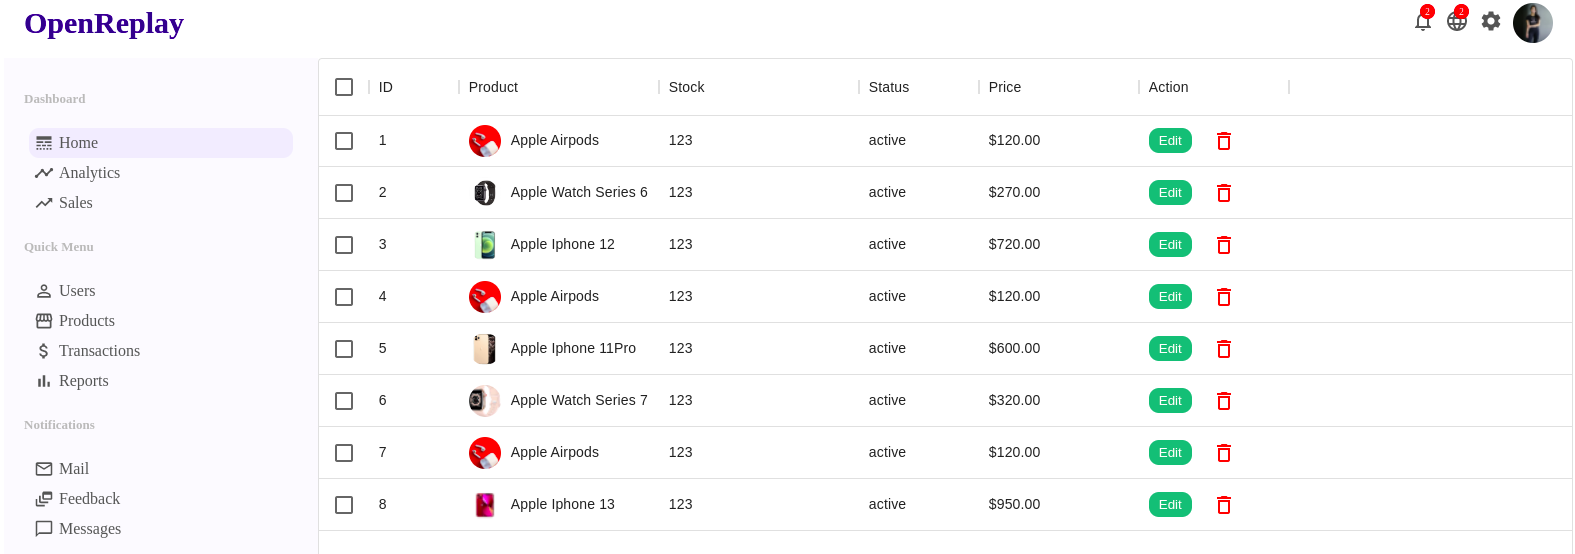Select the Apple Watch Series 6 checkbox
Image resolution: width=1575 pixels, height=554 pixels.
tap(344, 193)
